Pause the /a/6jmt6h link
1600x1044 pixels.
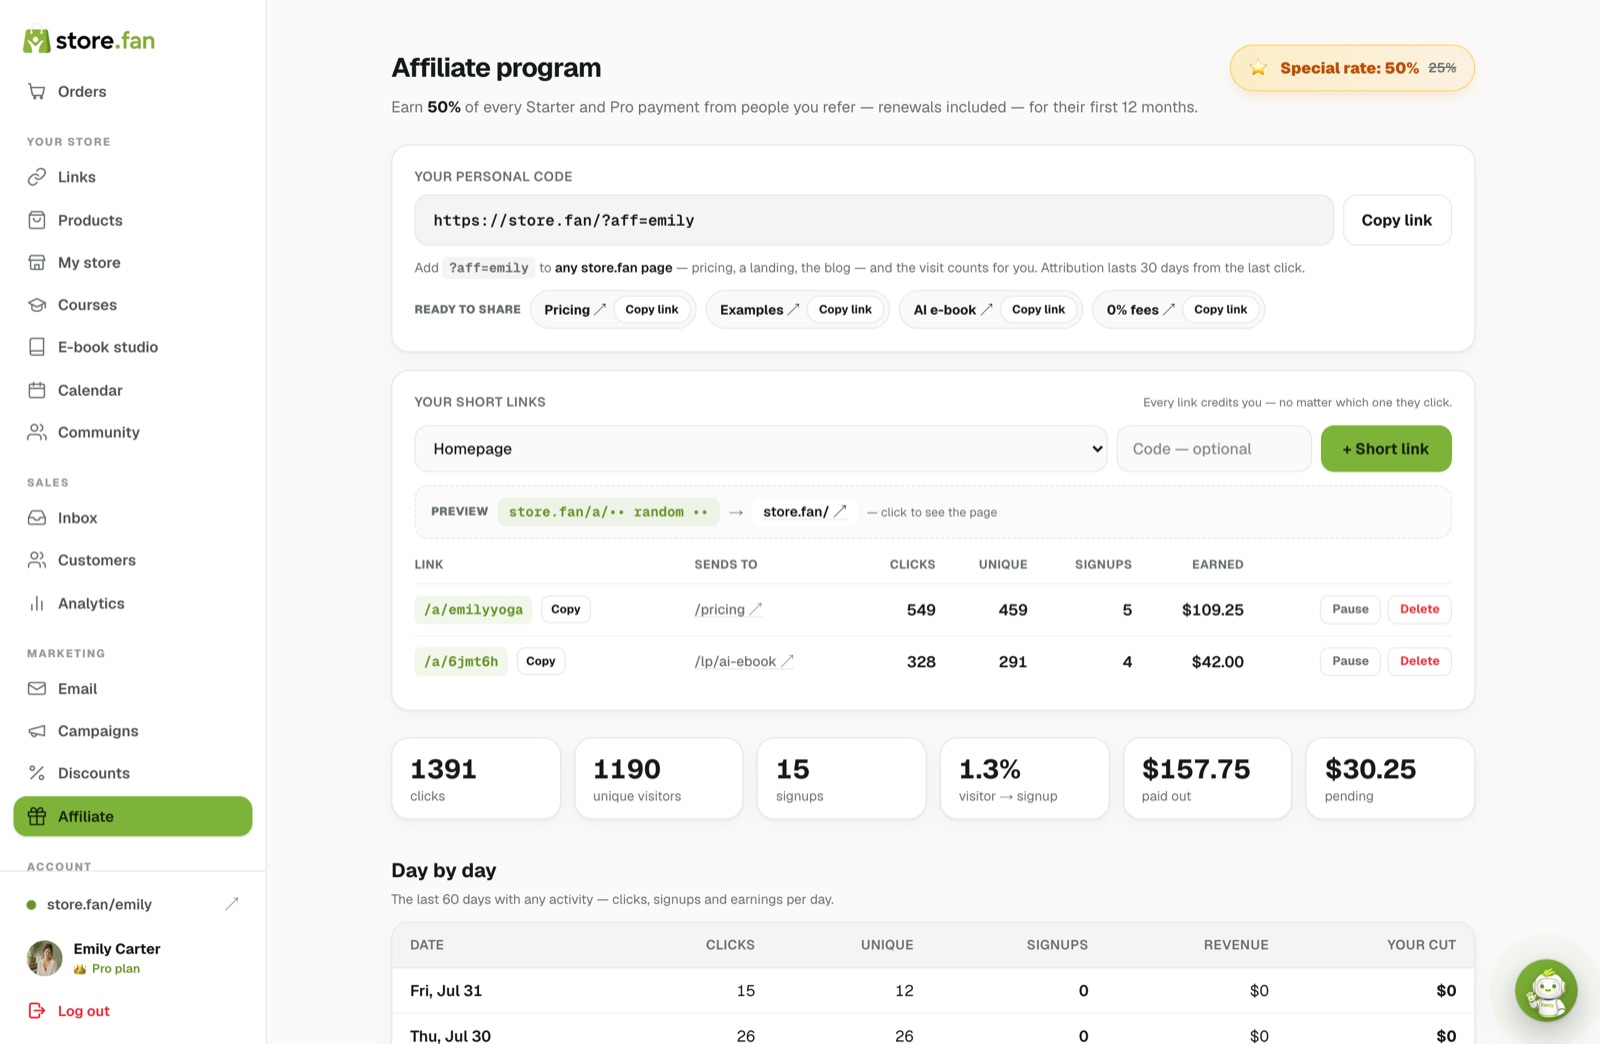pos(1350,662)
